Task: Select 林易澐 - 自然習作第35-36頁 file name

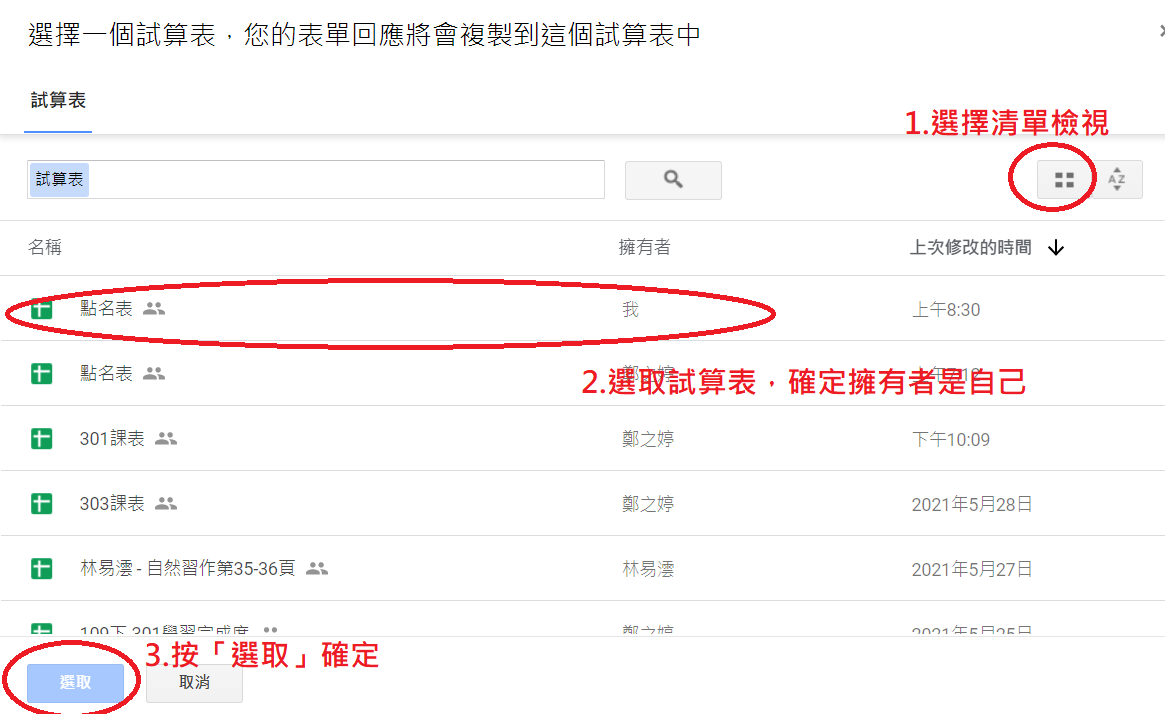Action: tap(187, 569)
